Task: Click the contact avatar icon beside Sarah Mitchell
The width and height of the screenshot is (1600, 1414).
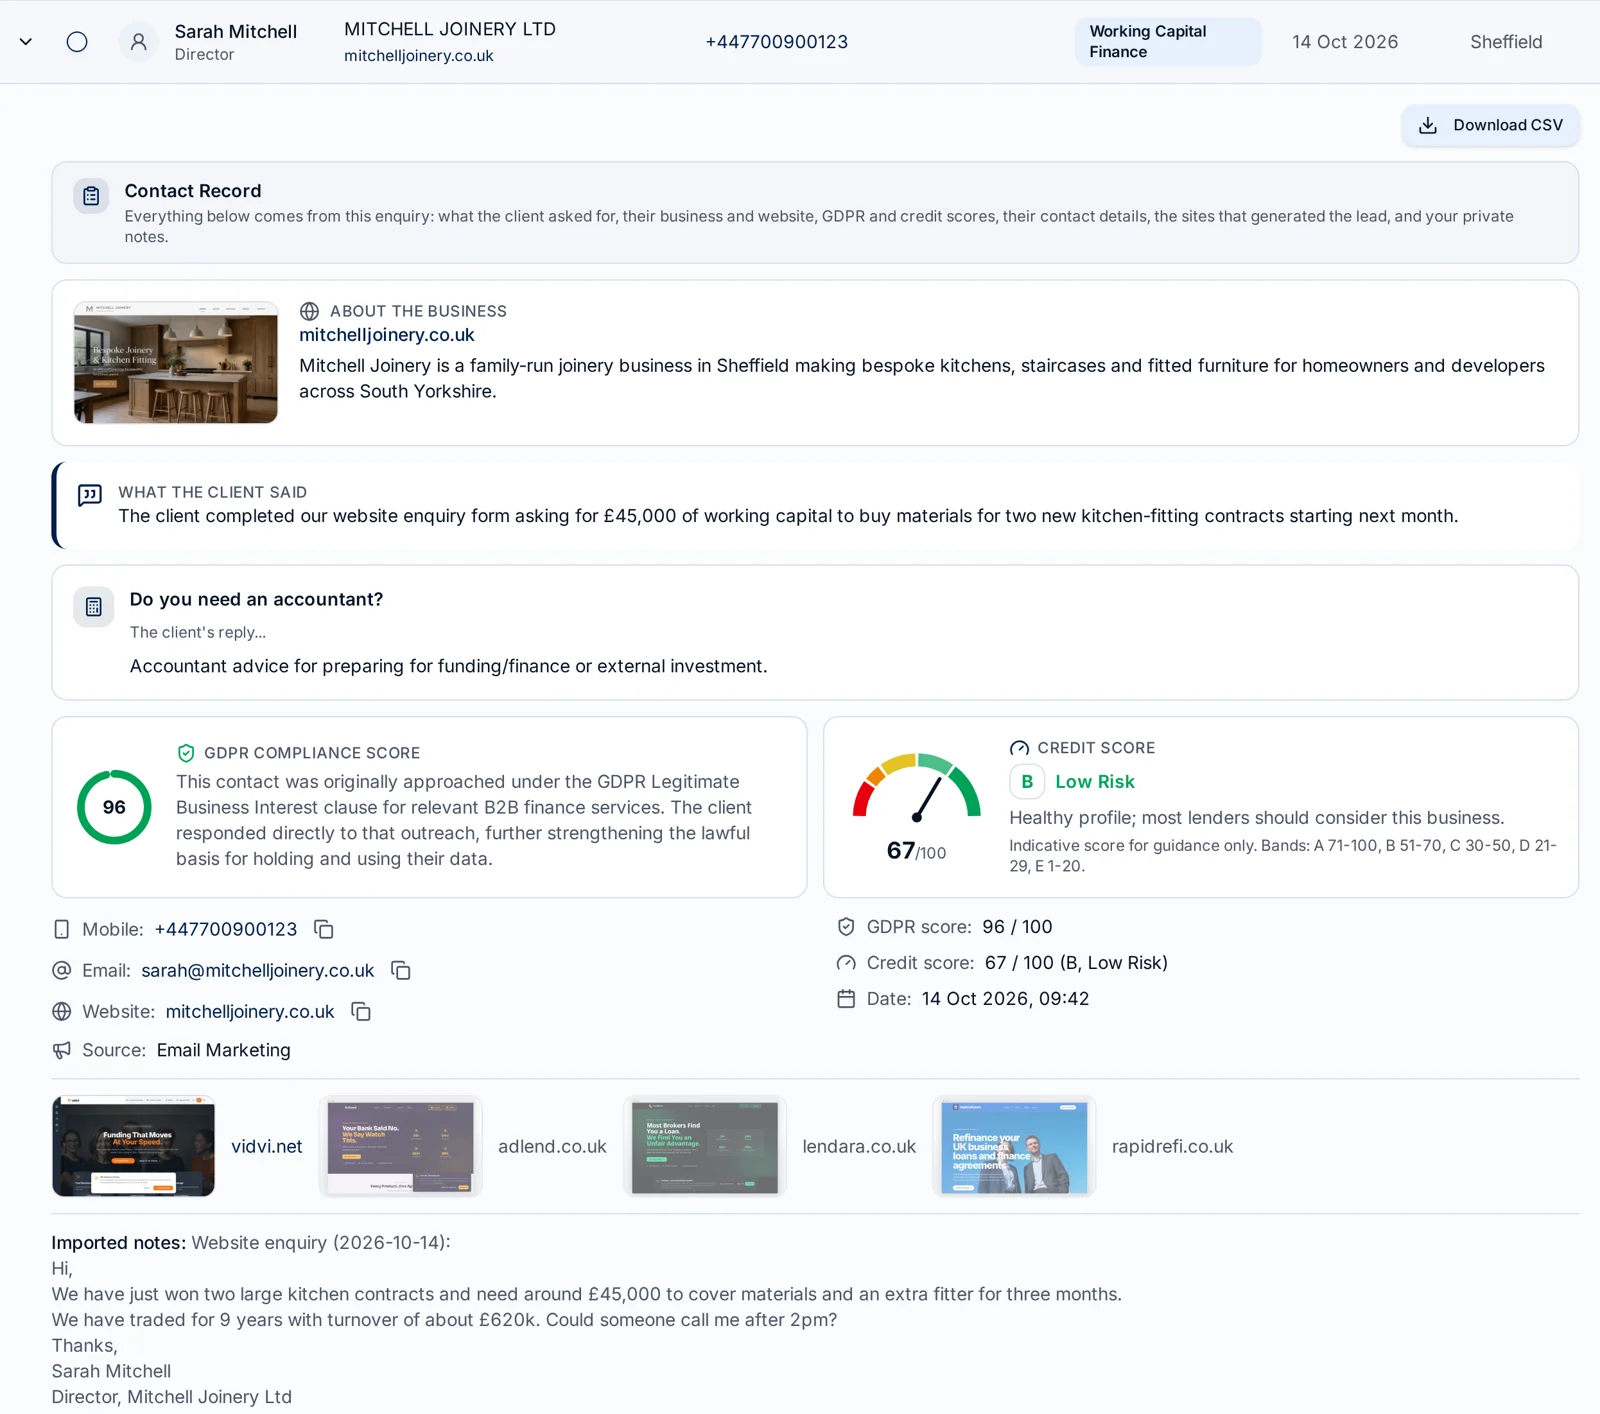Action: point(139,42)
